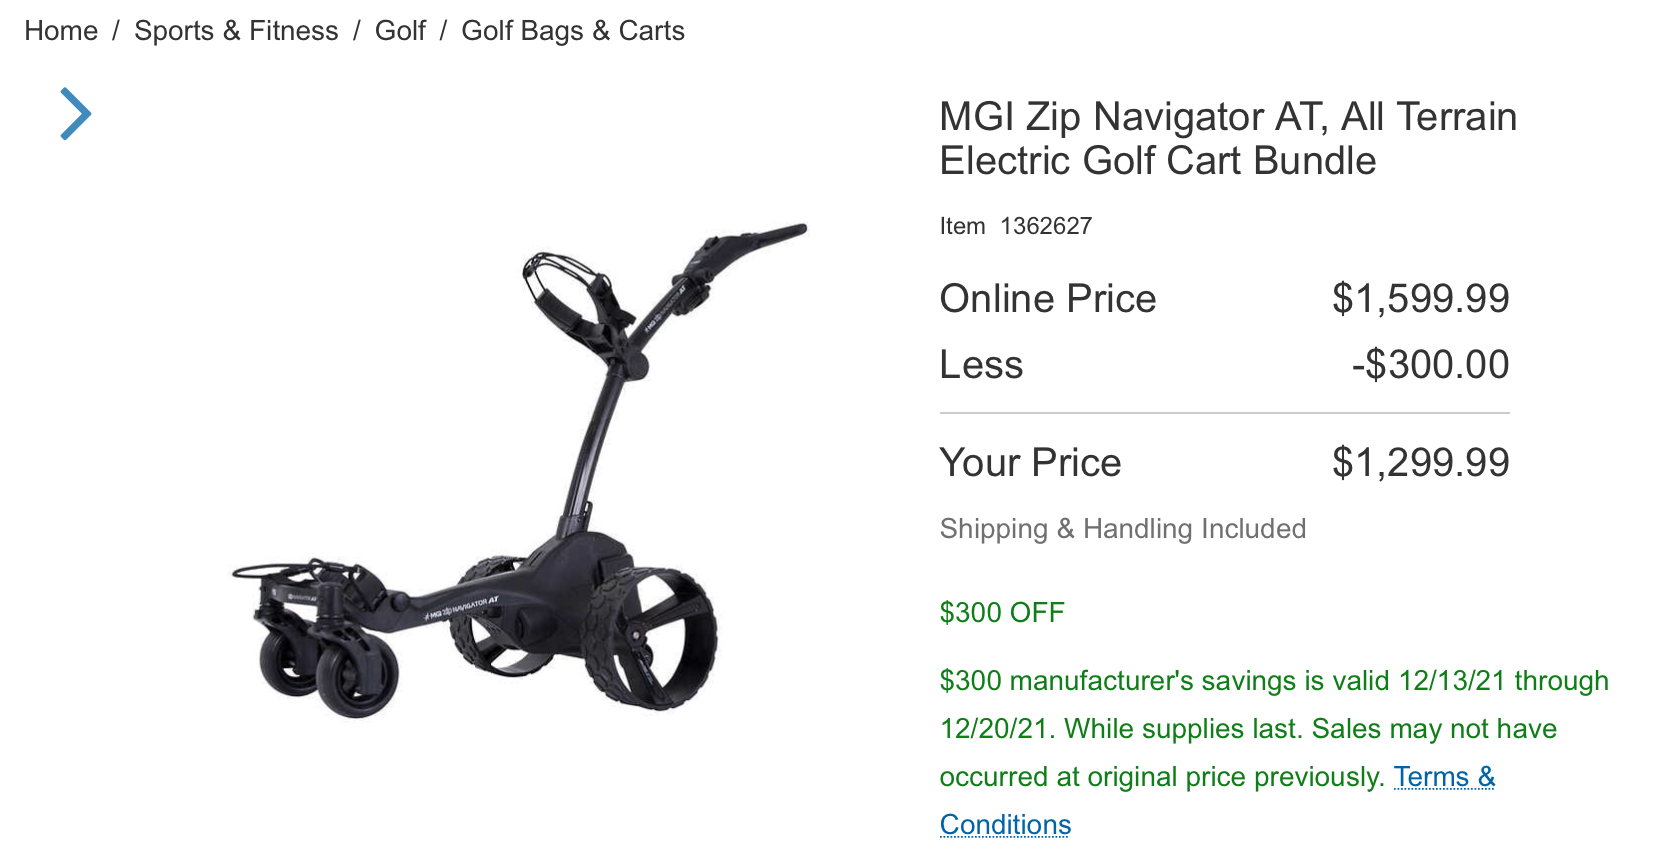Select Your Price $1,299.99
The image size is (1664, 866).
(1419, 462)
